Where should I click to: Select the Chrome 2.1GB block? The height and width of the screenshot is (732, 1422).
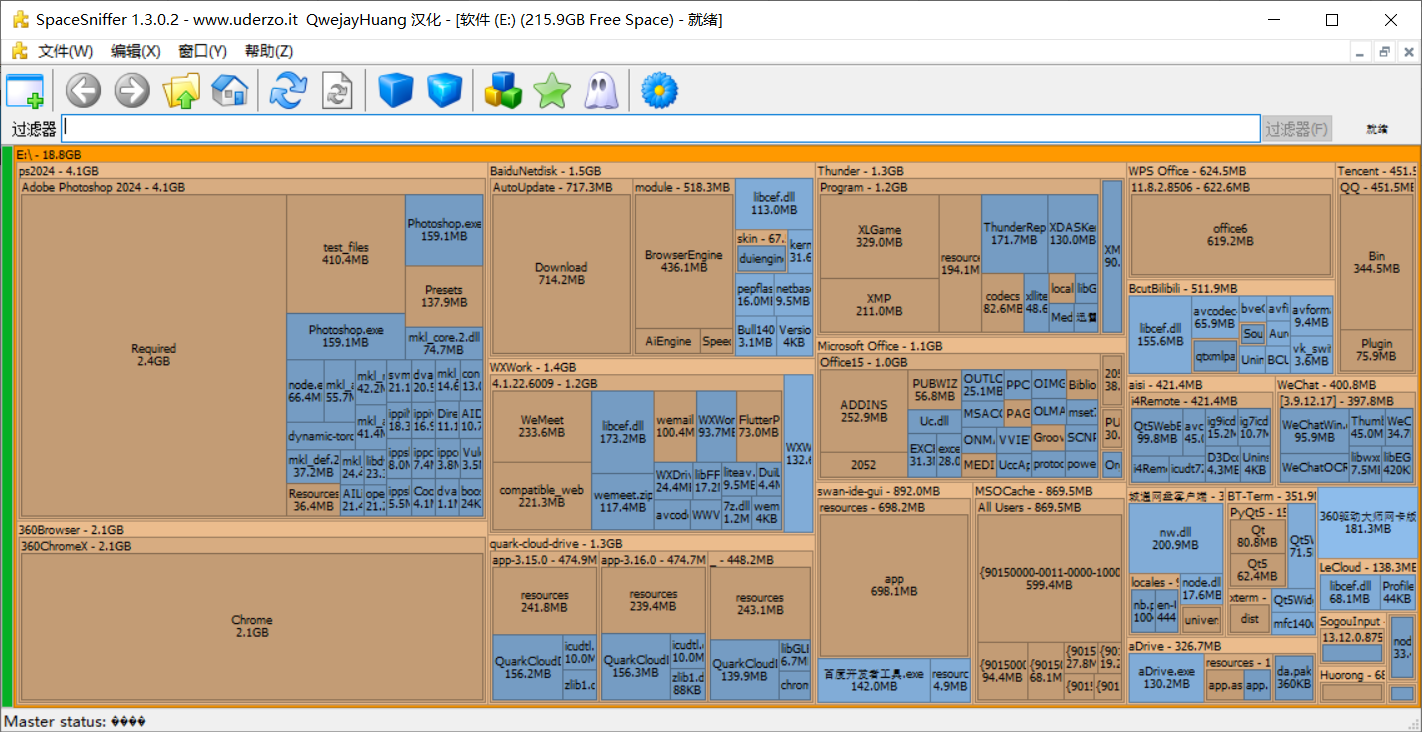251,626
